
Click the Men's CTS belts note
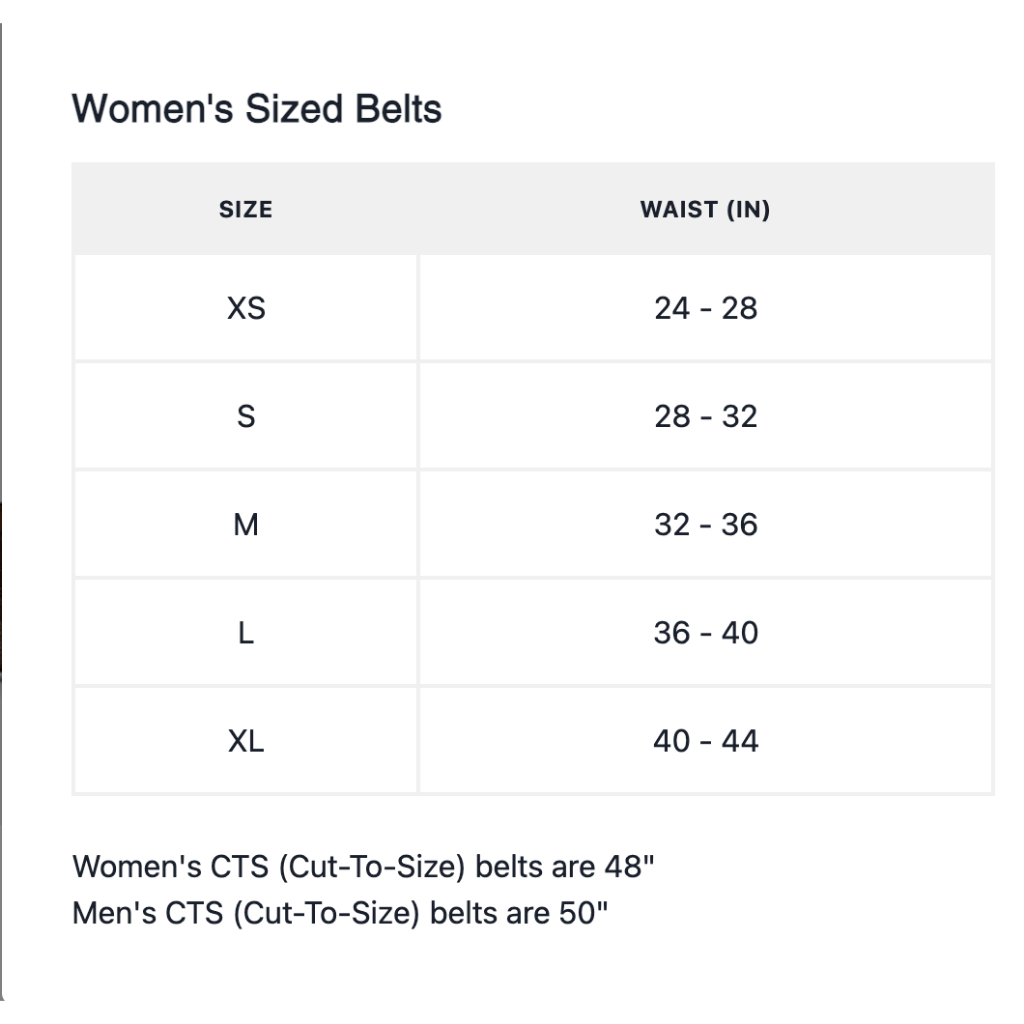pos(341,914)
